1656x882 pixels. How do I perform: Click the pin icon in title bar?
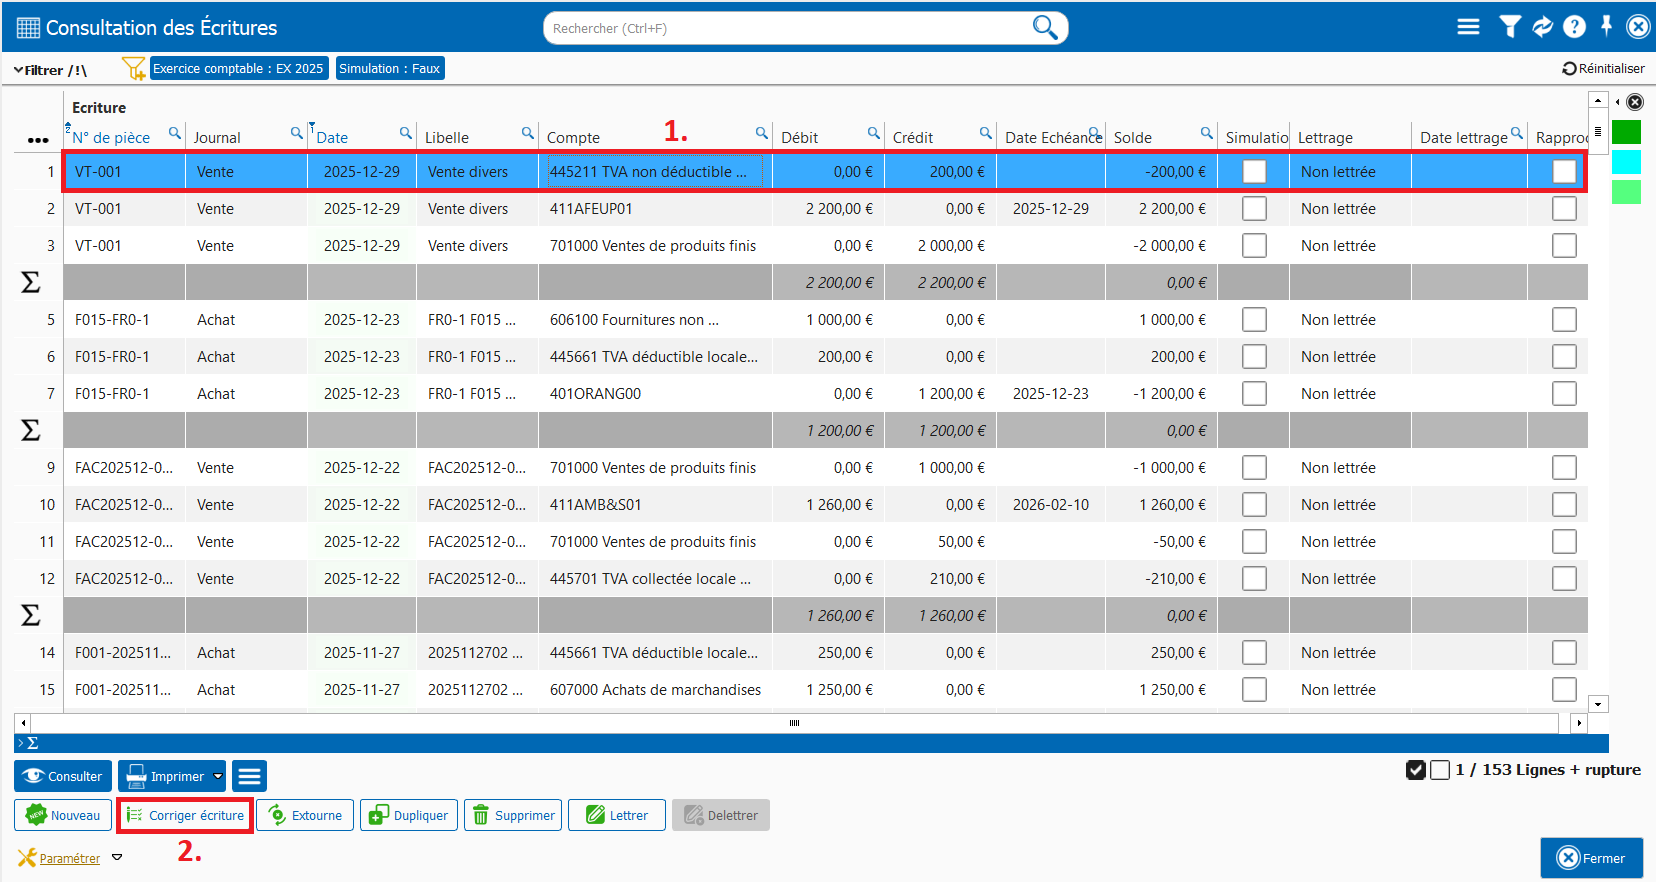(x=1606, y=26)
